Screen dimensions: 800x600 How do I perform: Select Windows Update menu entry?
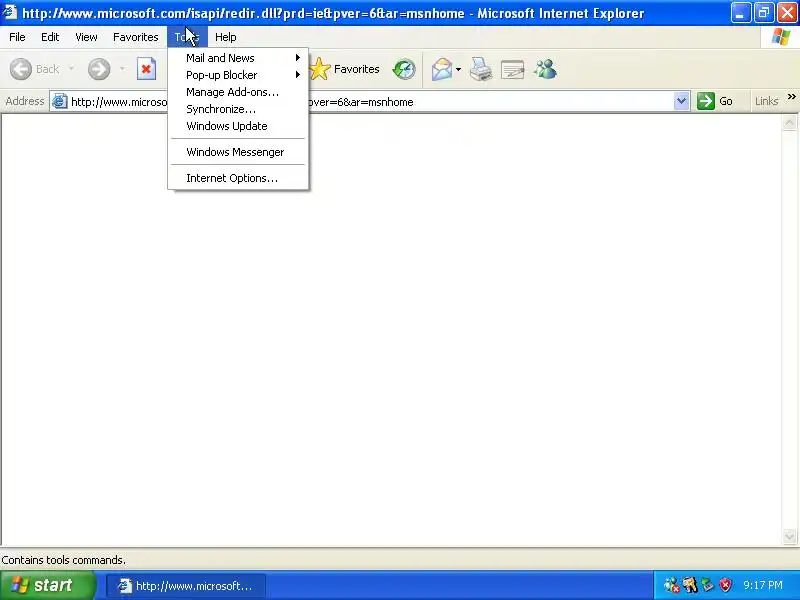point(238,126)
